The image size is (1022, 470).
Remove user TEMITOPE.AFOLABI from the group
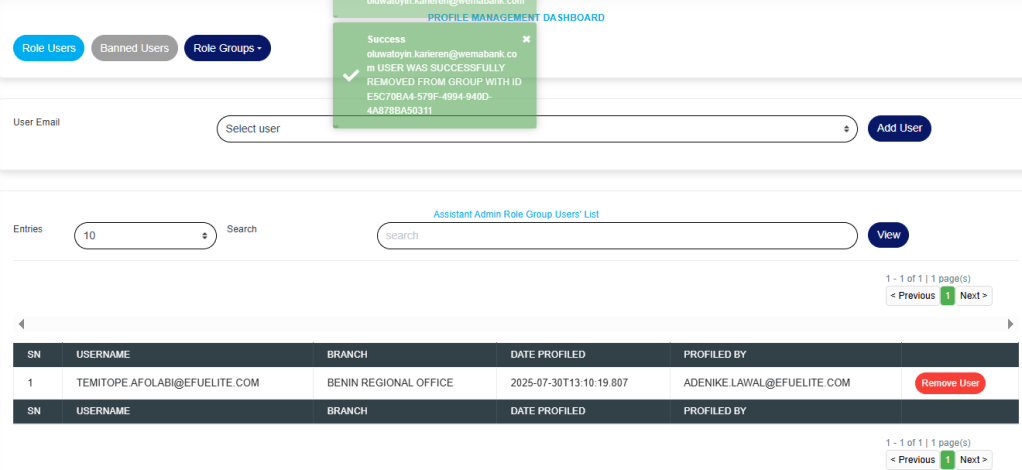coord(949,383)
